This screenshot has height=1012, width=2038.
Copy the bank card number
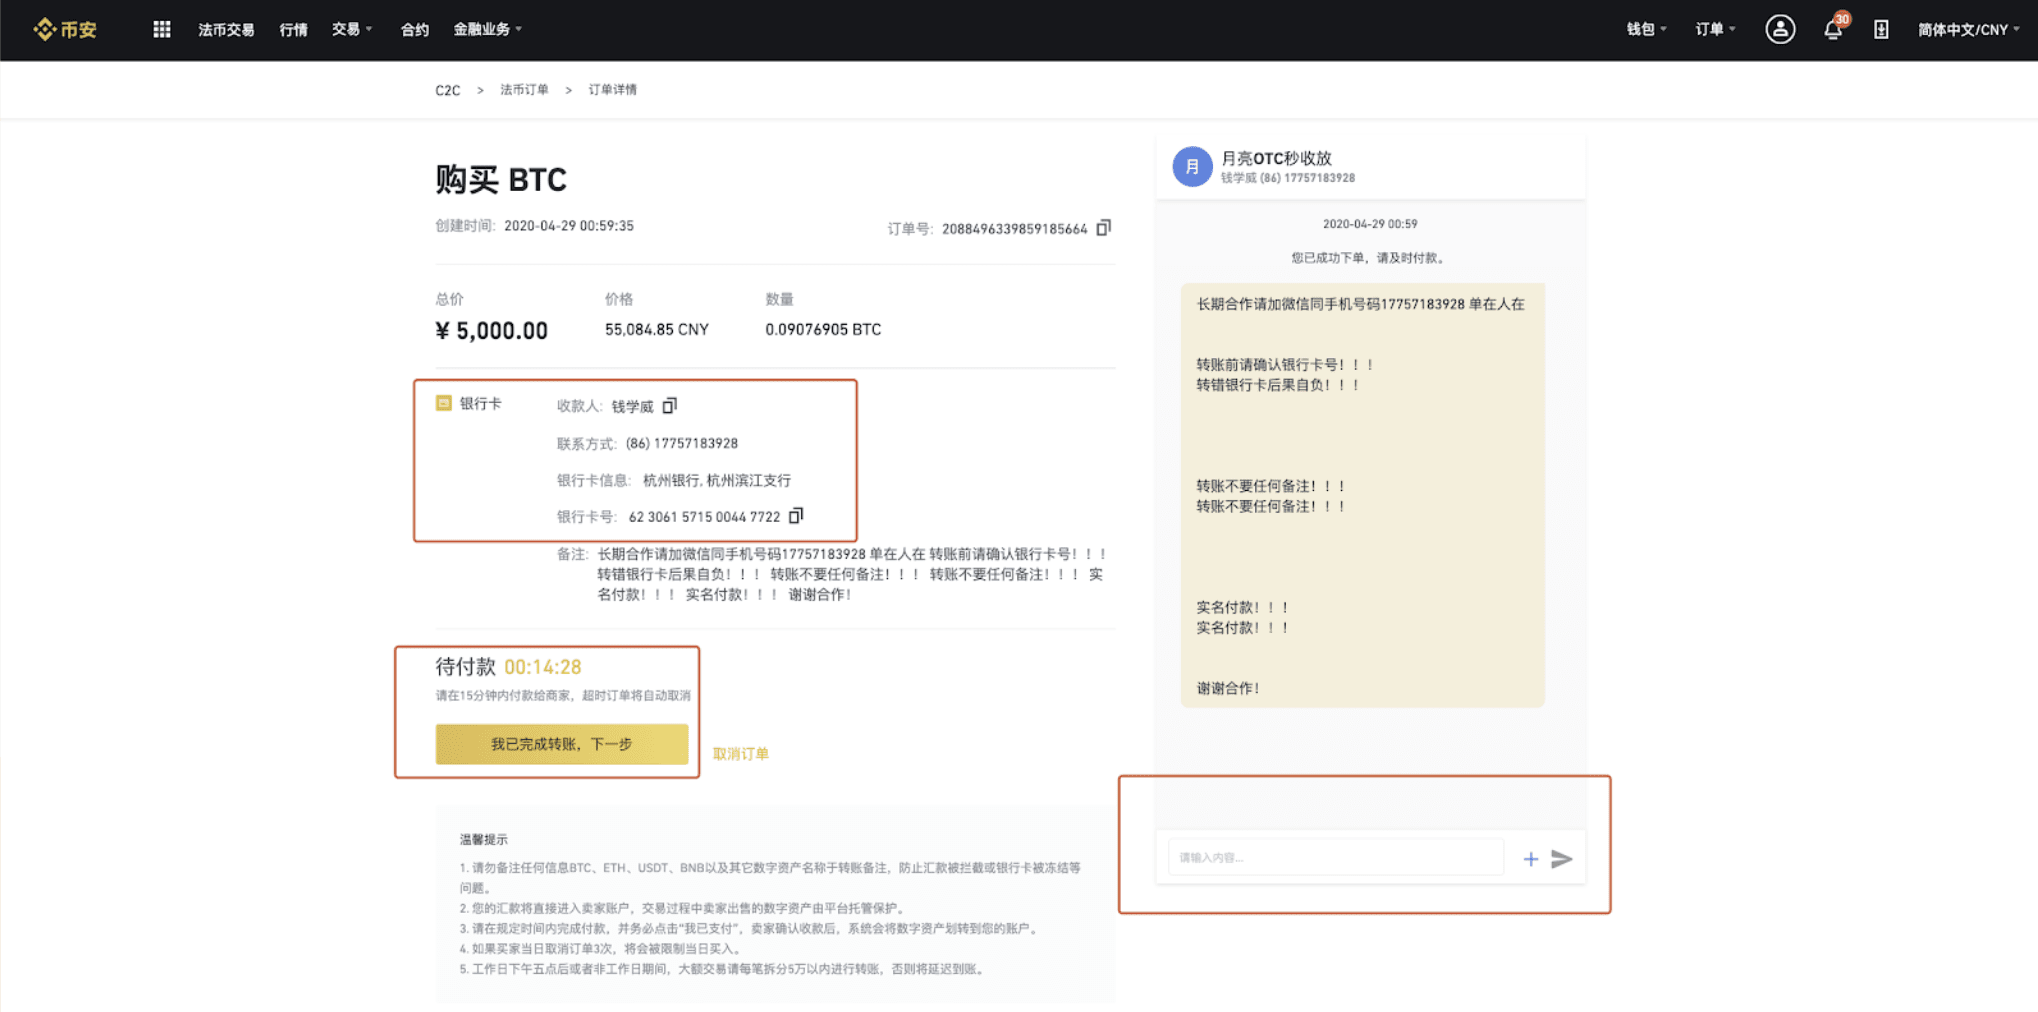click(796, 516)
